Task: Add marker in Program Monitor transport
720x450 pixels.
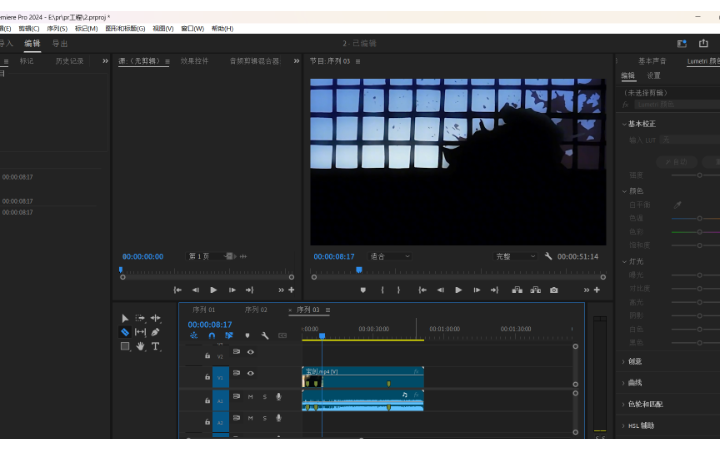Action: tap(363, 290)
